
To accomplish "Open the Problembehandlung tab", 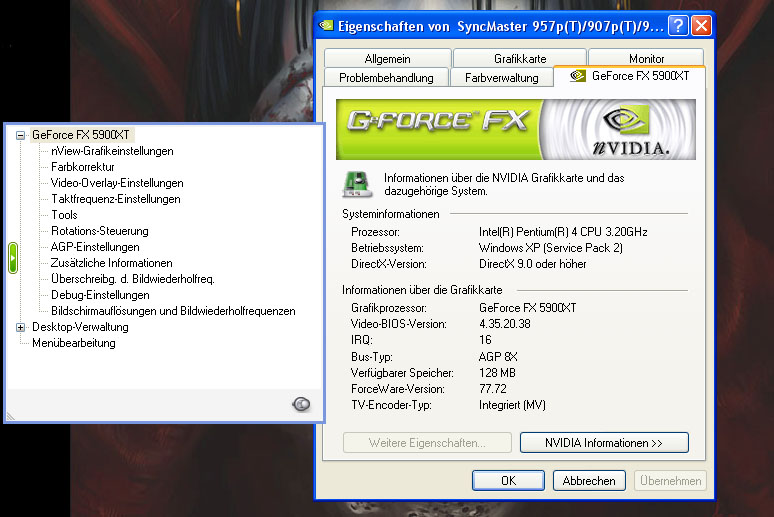I will point(386,78).
